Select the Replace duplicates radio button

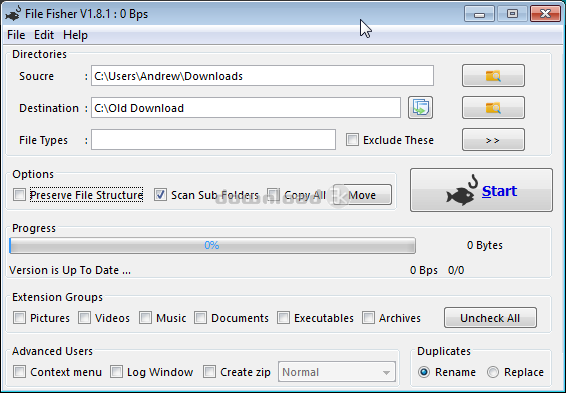(493, 372)
